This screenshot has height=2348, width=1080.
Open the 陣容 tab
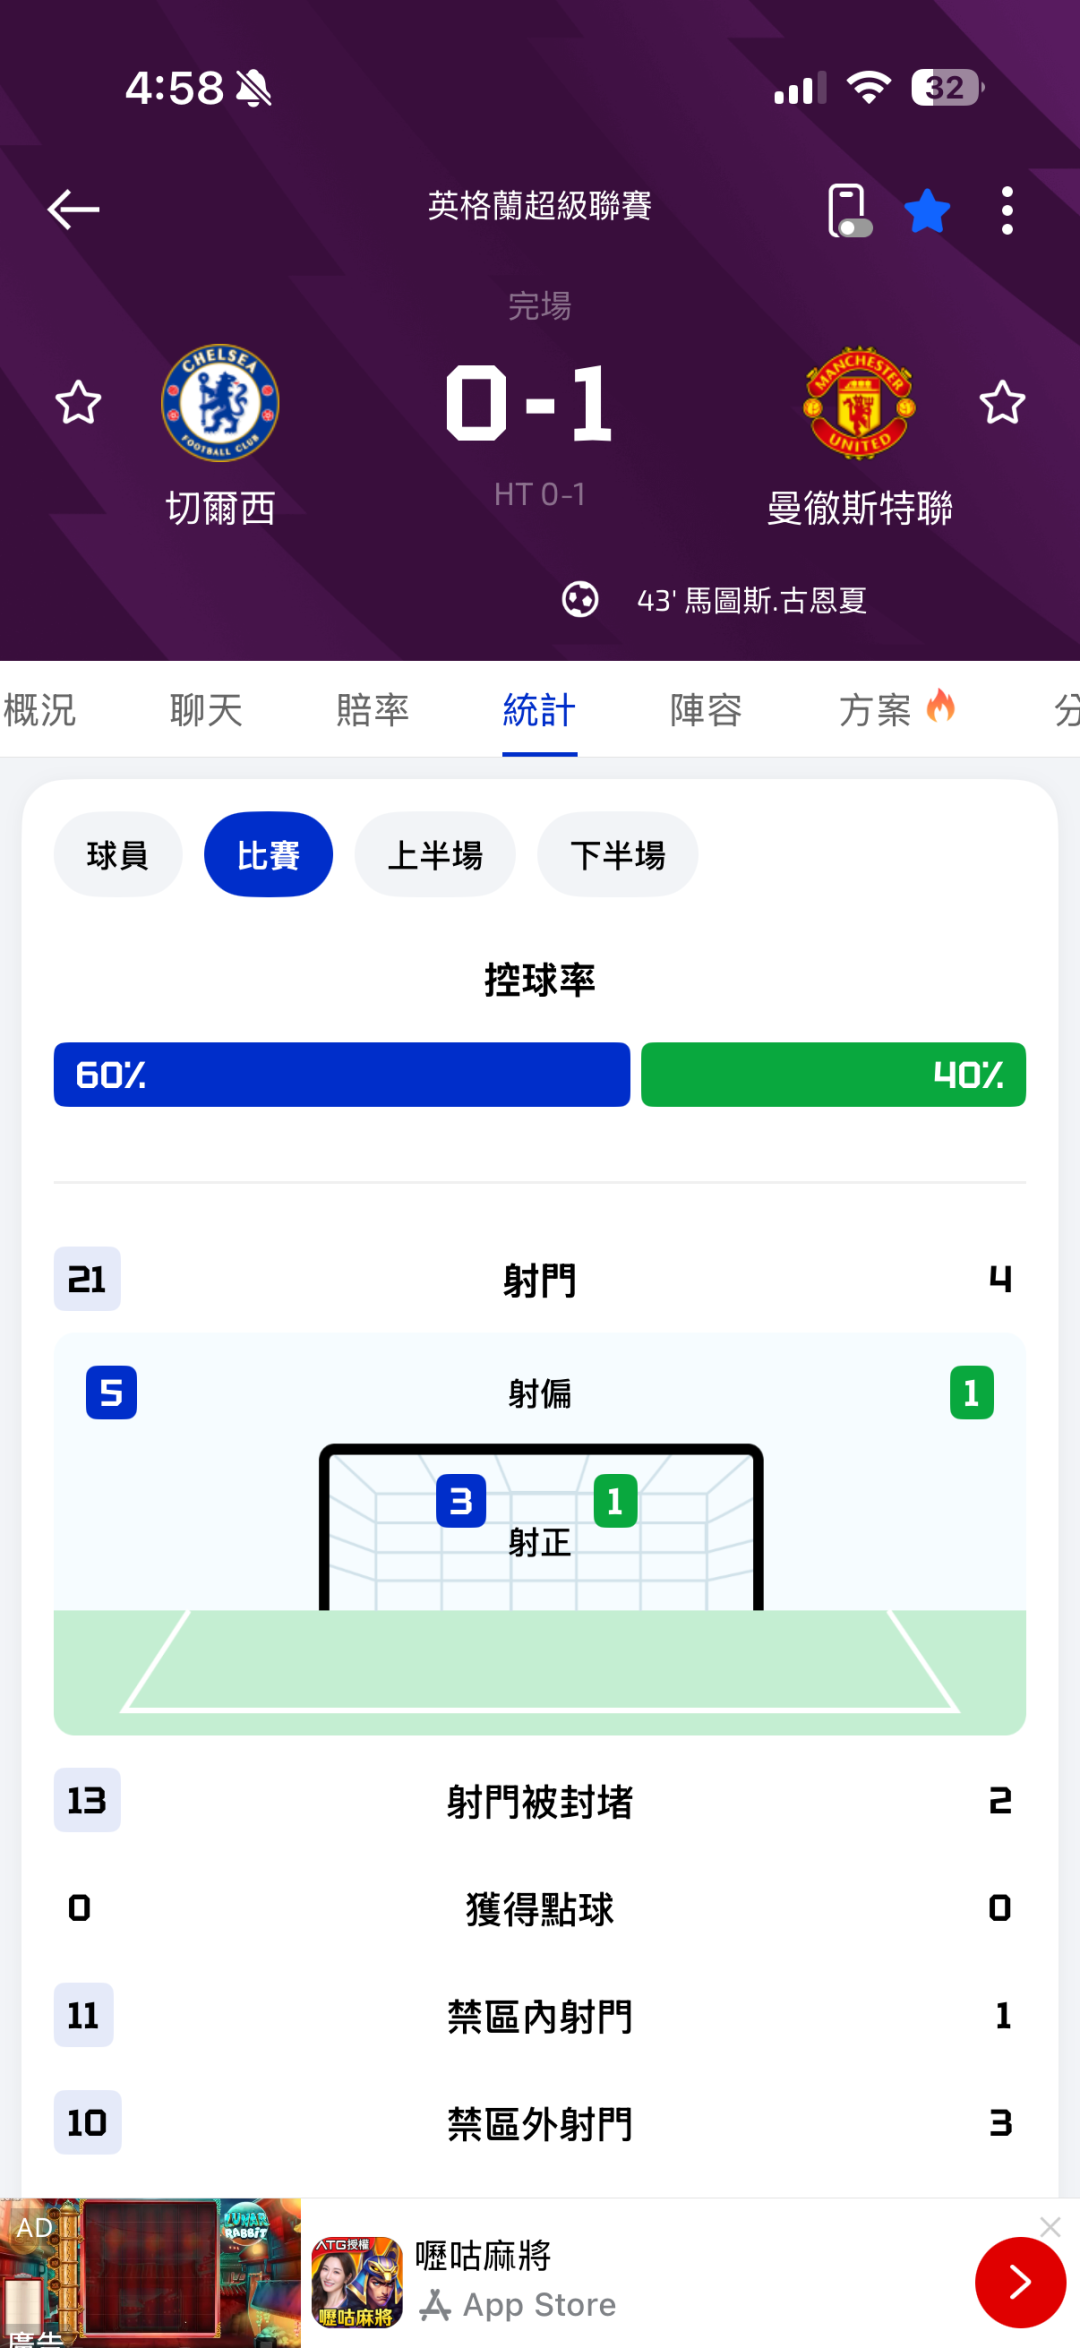point(706,710)
